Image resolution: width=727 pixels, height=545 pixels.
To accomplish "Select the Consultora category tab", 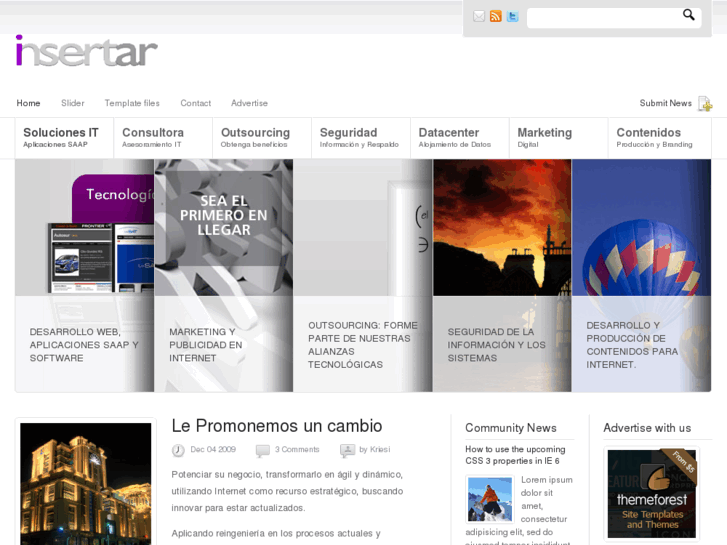I will 163,138.
